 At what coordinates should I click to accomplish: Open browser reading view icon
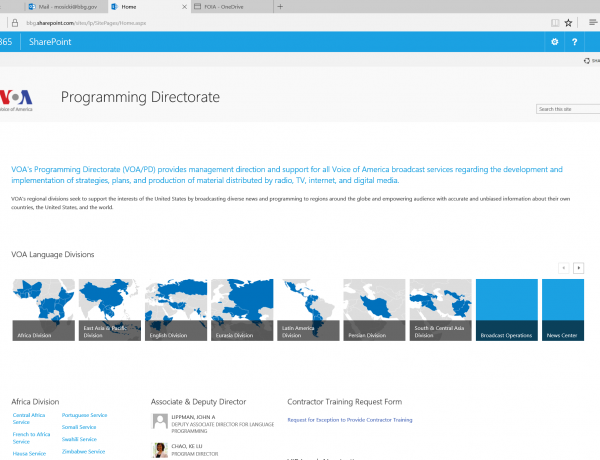pyautogui.click(x=555, y=23)
